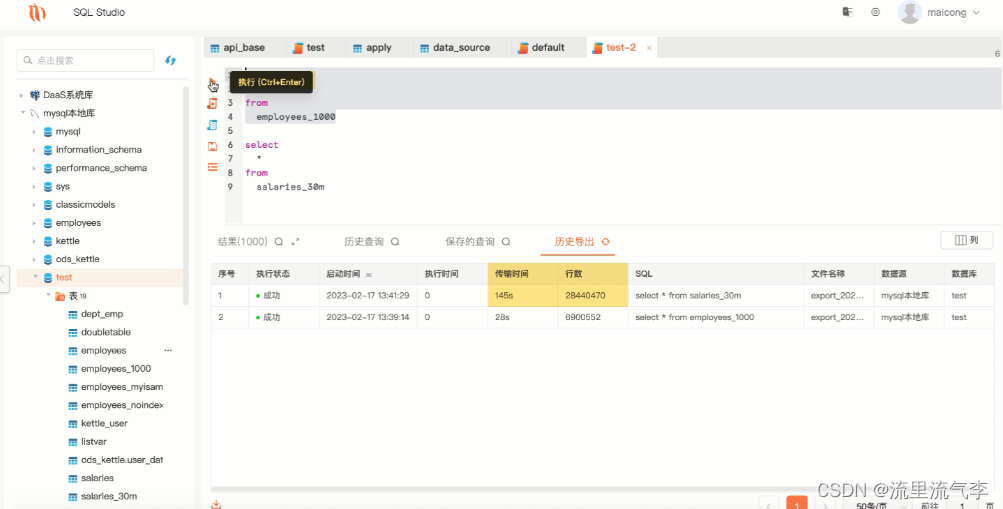Click the 28440470 row count cell
The image size is (1003, 509).
click(592, 295)
